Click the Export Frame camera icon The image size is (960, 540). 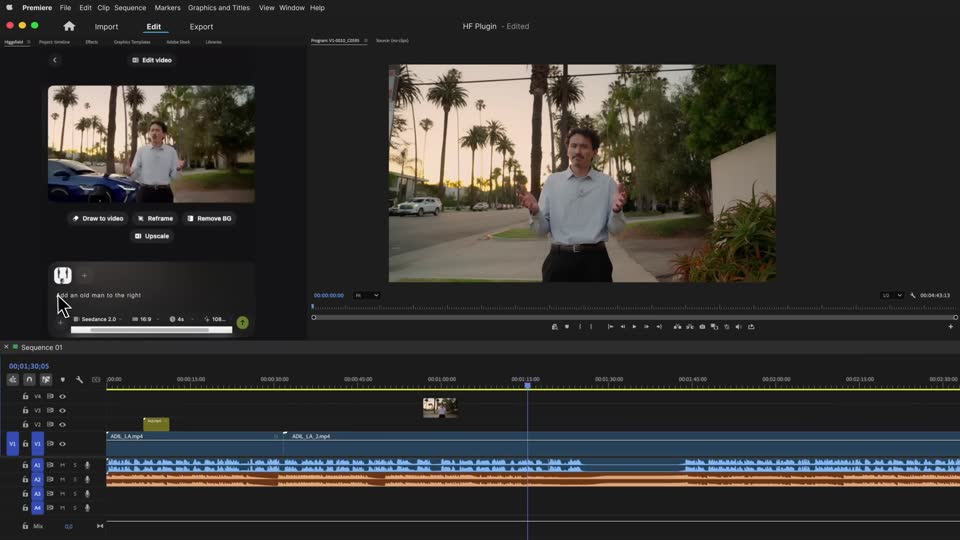(x=702, y=327)
